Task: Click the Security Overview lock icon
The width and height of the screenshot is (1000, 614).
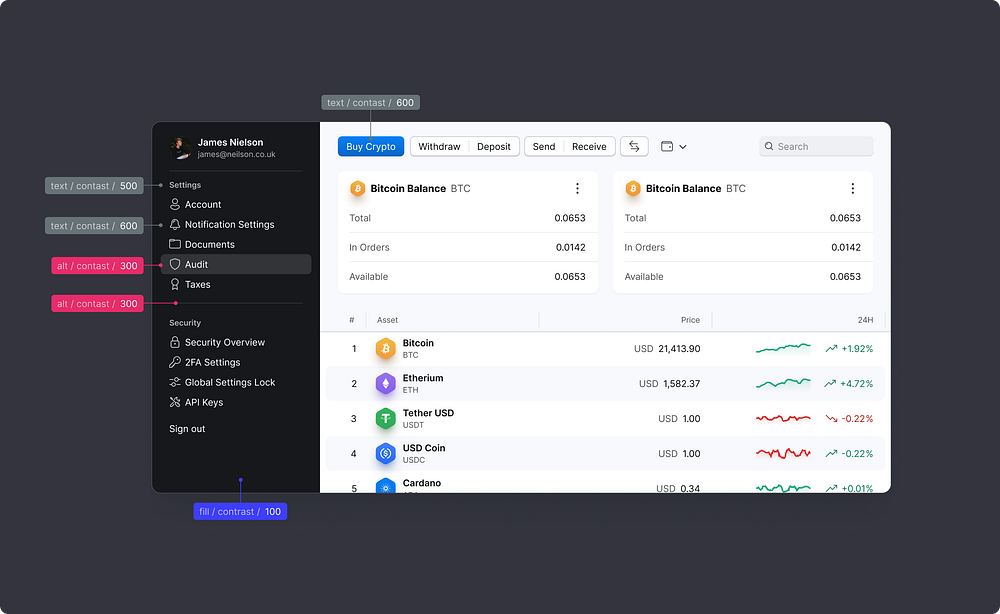Action: (x=175, y=342)
